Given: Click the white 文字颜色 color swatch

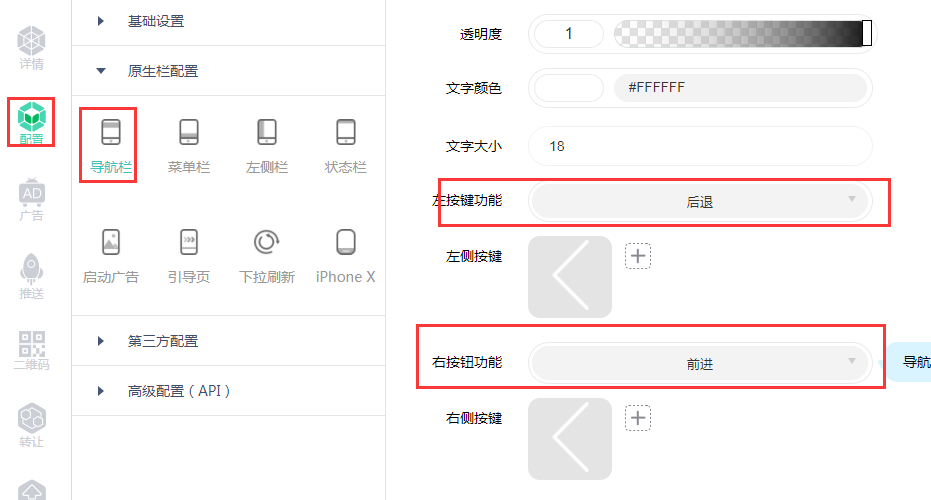Looking at the screenshot, I should point(569,88).
